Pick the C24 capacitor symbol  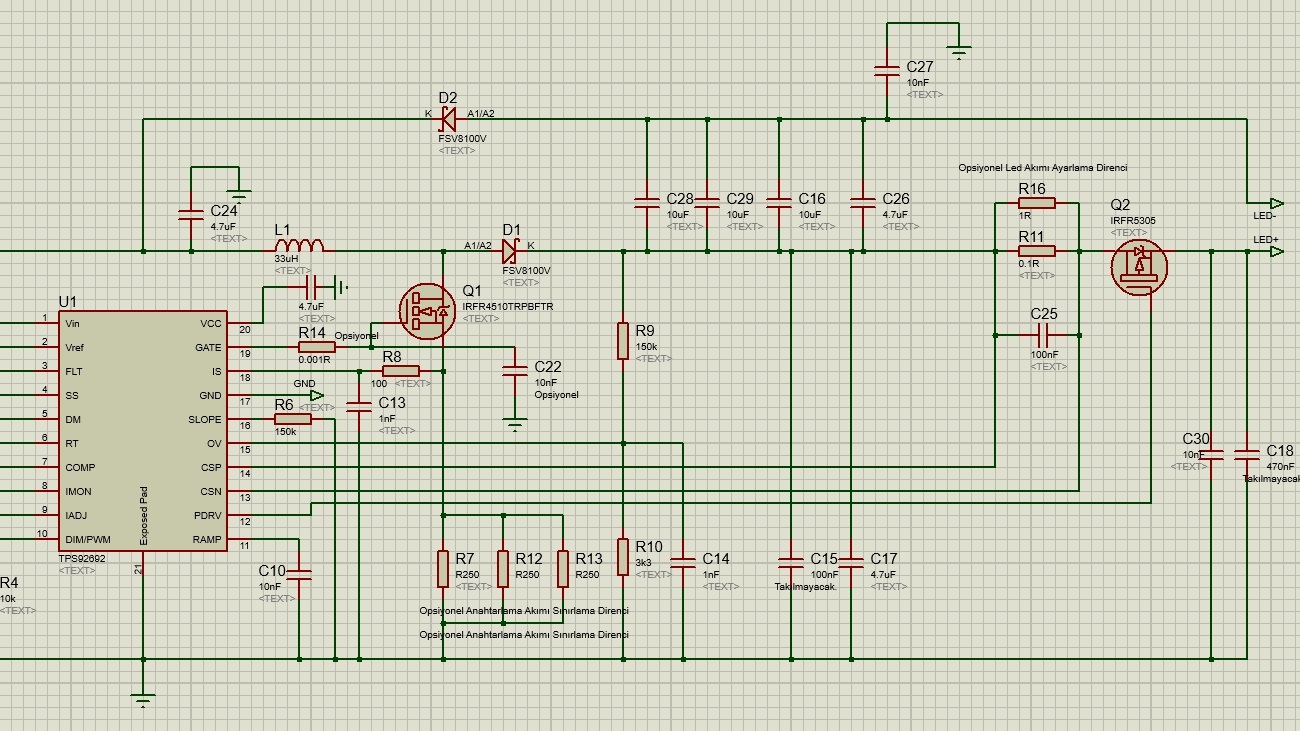click(191, 214)
